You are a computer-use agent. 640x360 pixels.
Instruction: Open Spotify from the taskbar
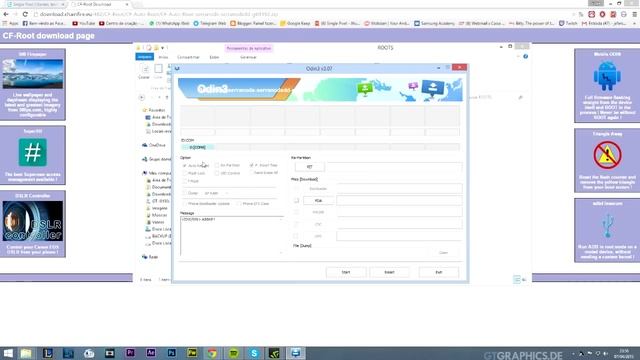(x=233, y=353)
